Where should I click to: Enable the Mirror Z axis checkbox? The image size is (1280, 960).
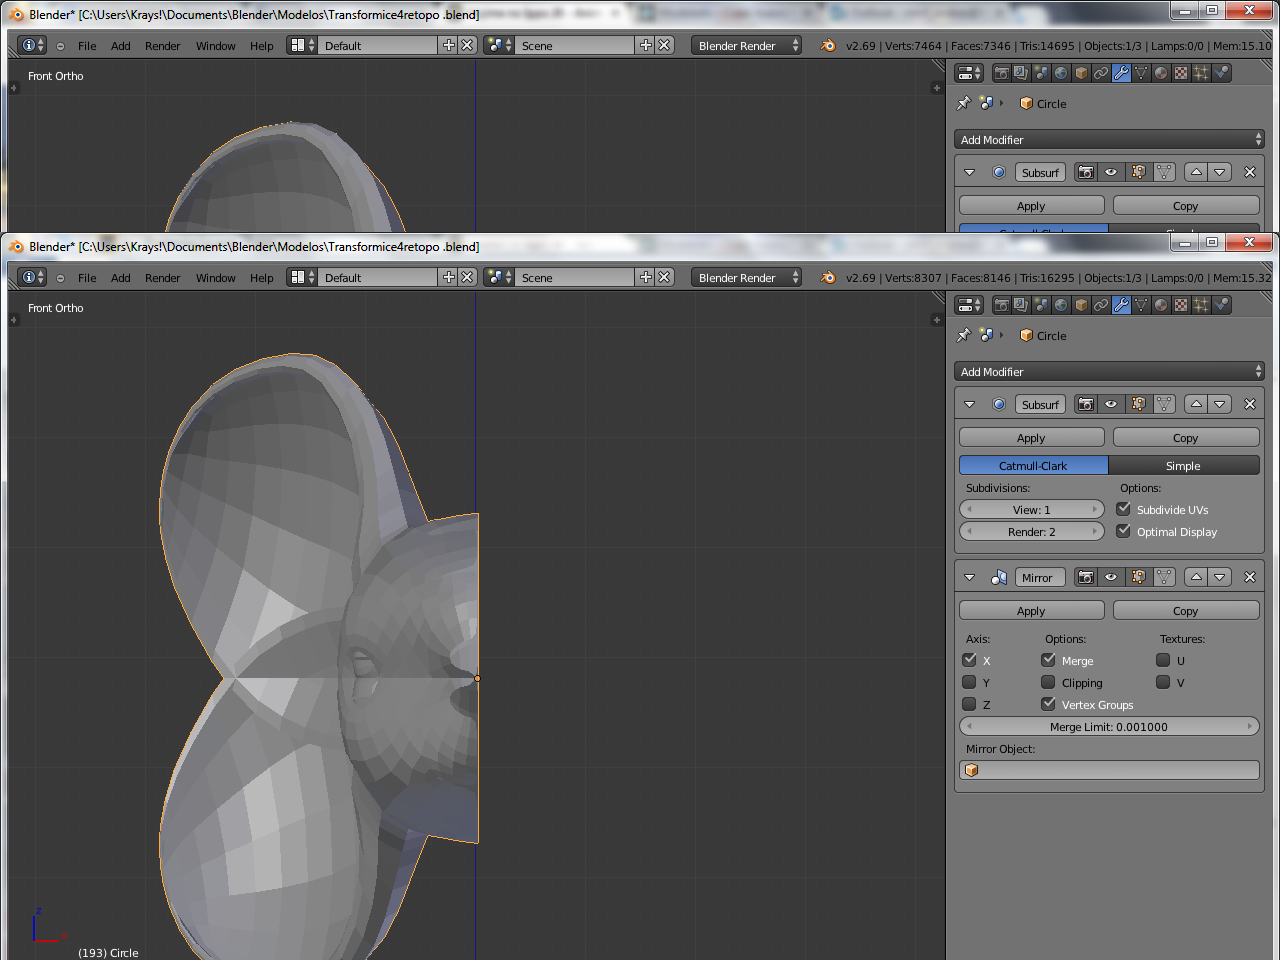(x=969, y=704)
